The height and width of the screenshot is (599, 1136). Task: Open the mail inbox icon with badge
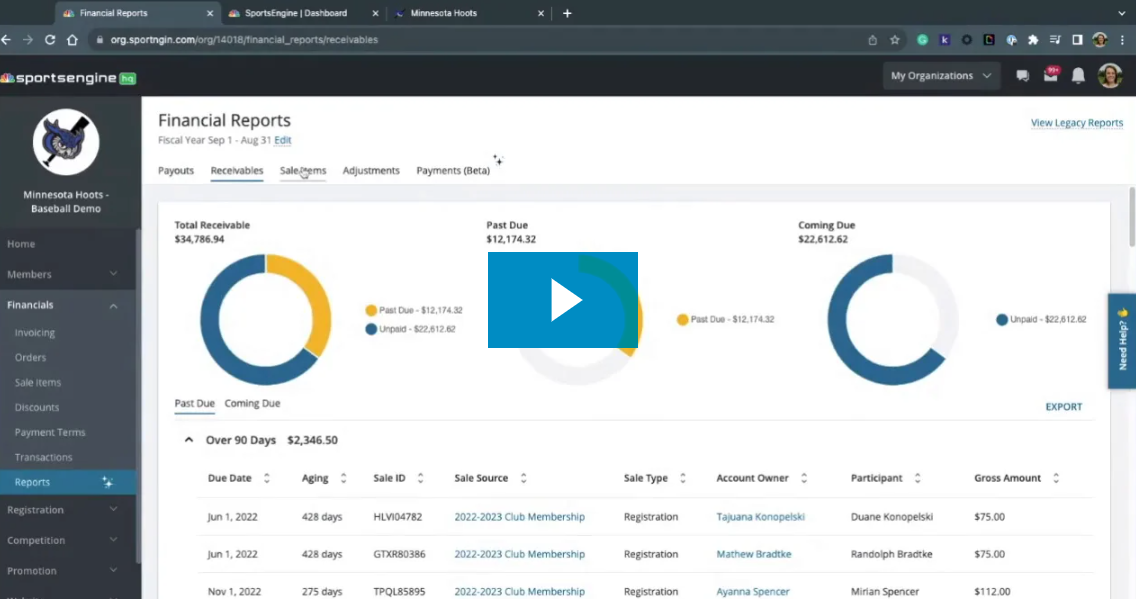point(1050,76)
